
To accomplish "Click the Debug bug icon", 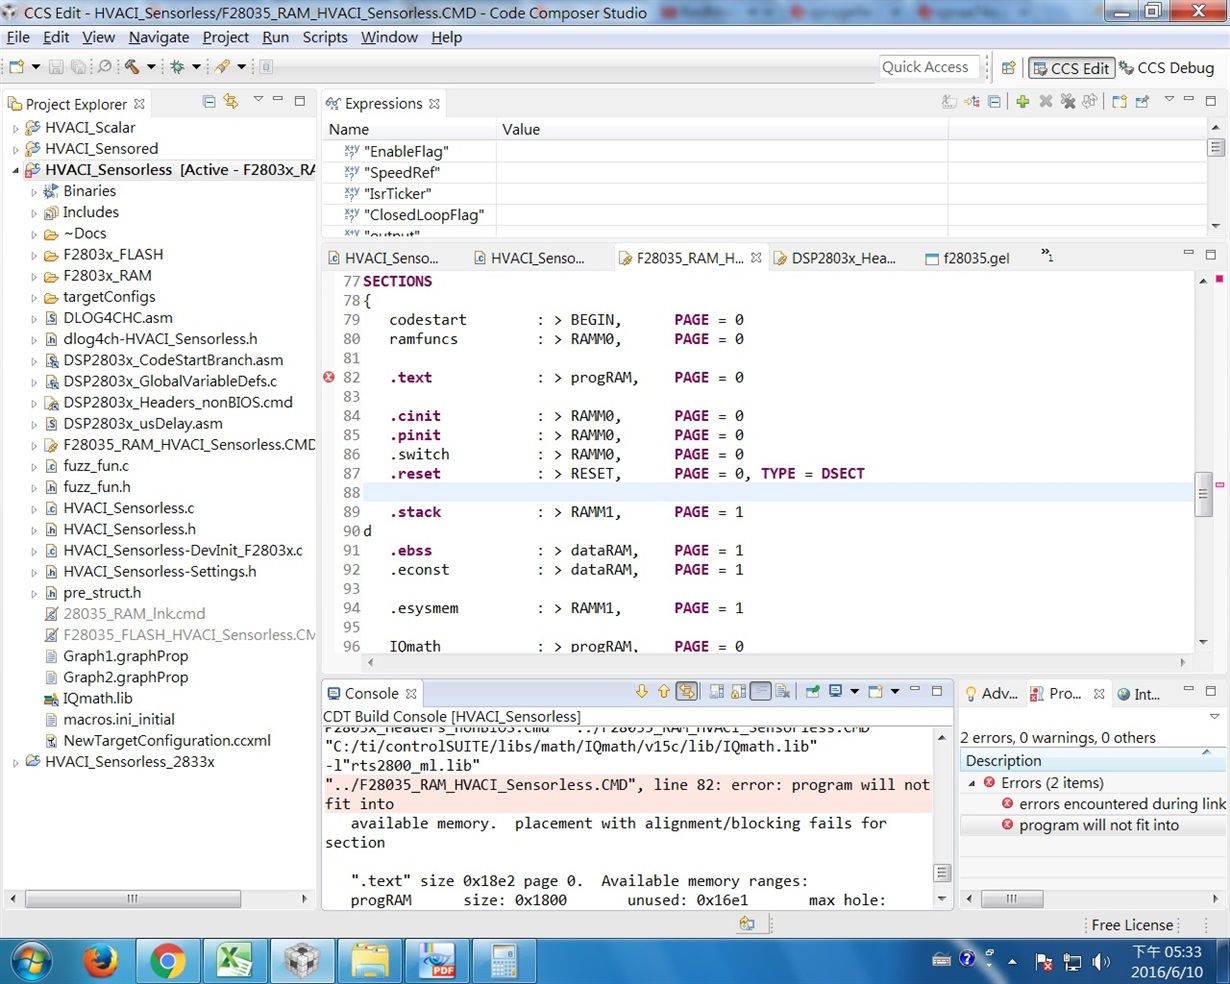I will [x=178, y=67].
